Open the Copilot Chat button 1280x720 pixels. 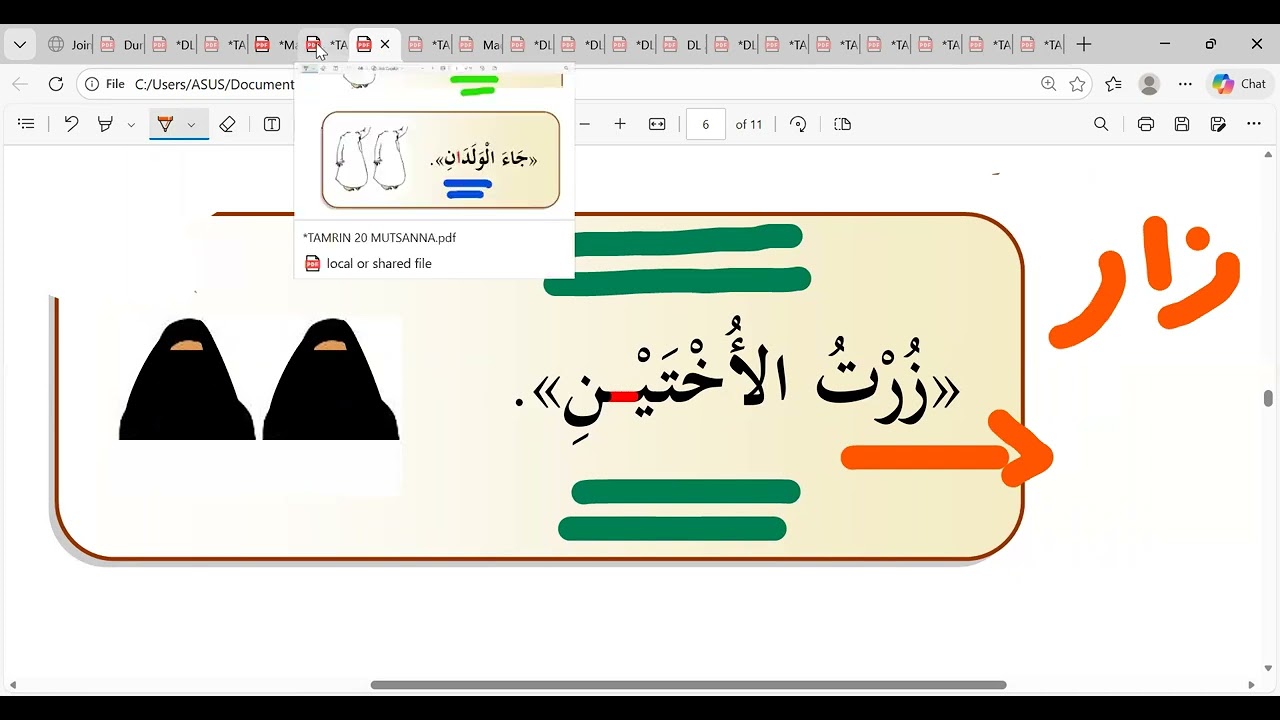[x=1239, y=84]
